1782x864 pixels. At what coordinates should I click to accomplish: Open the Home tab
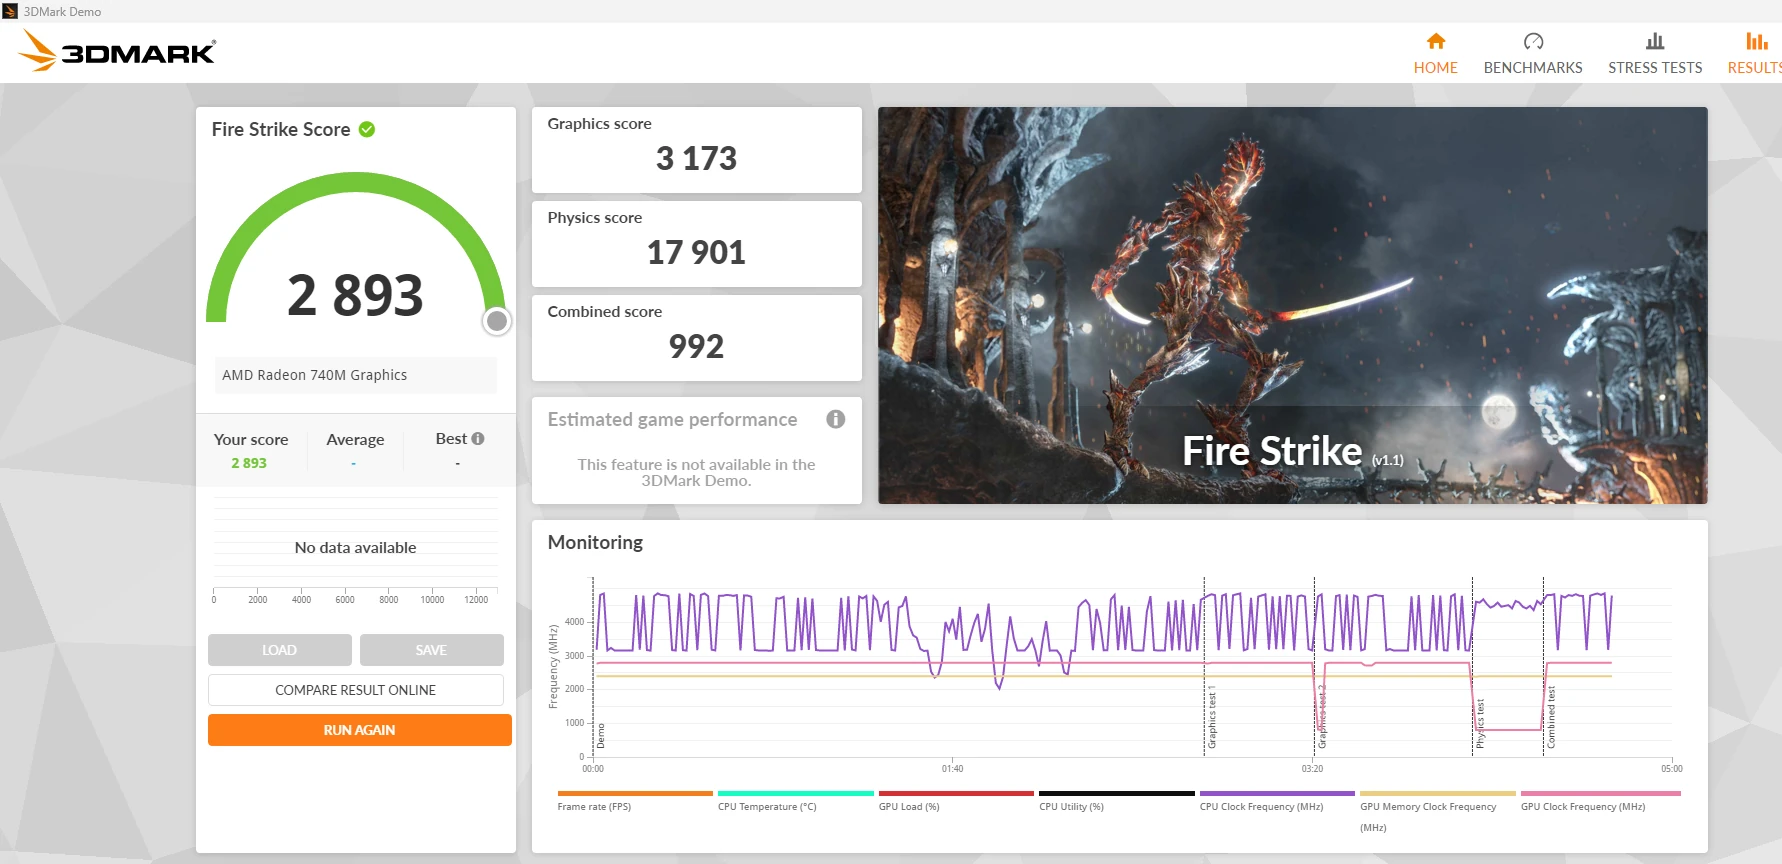click(x=1435, y=53)
